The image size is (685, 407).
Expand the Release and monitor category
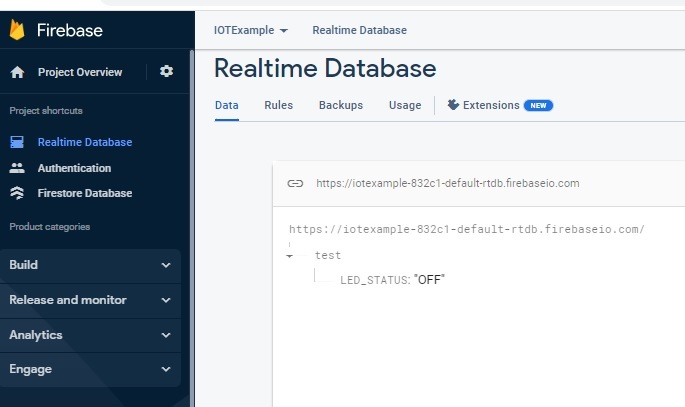pos(166,300)
